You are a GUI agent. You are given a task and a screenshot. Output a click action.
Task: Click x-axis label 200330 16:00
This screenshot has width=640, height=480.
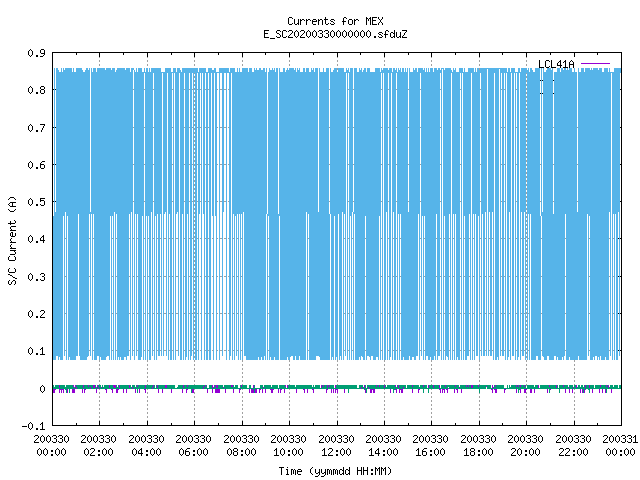[430, 446]
